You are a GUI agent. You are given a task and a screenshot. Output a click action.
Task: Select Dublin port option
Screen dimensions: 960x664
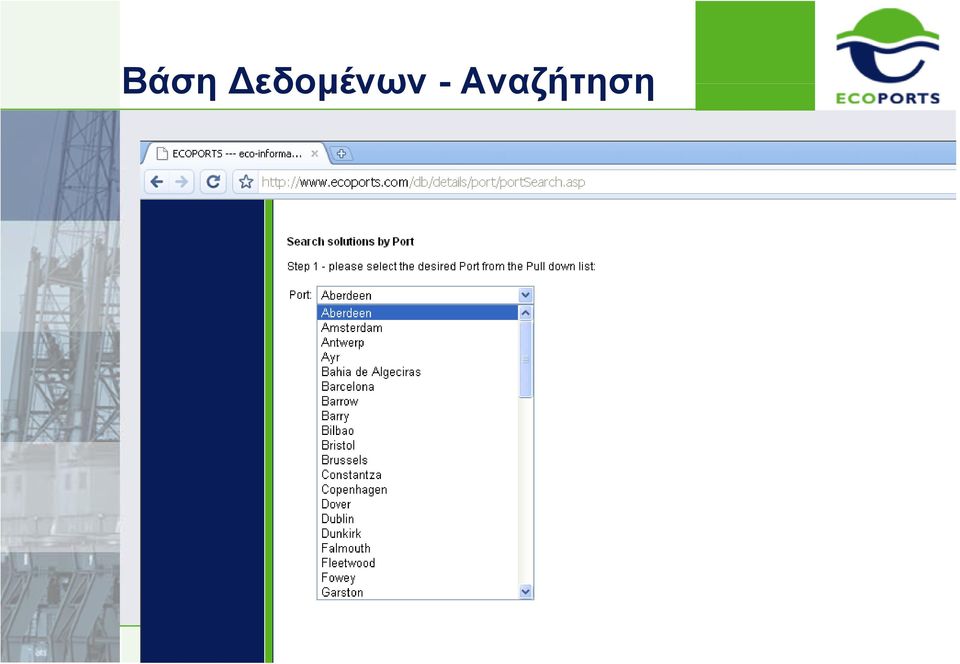coord(418,518)
